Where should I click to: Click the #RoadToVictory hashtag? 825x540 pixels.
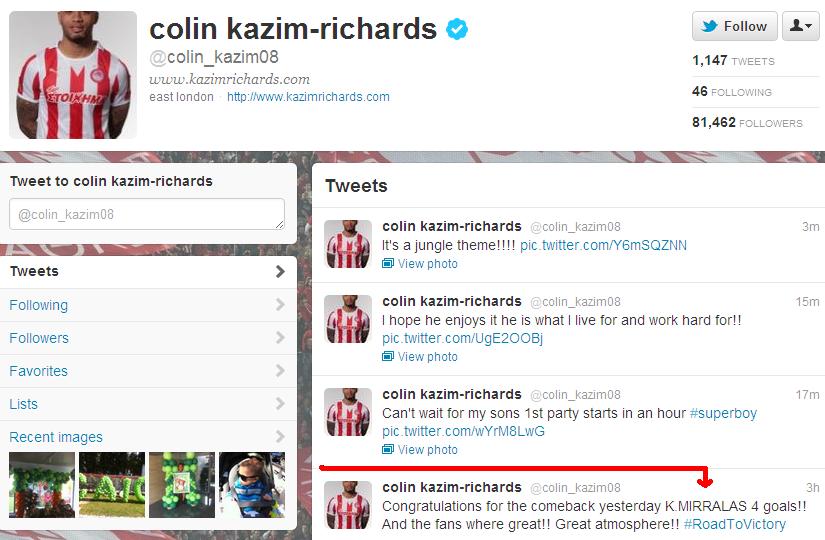pos(735,524)
